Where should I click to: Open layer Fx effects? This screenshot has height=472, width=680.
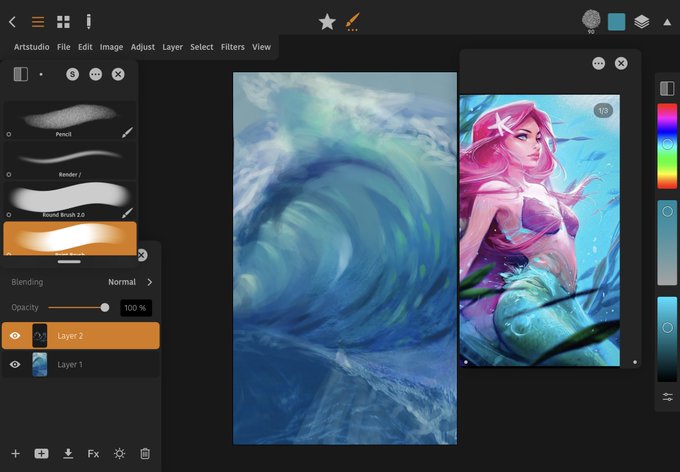click(x=93, y=454)
